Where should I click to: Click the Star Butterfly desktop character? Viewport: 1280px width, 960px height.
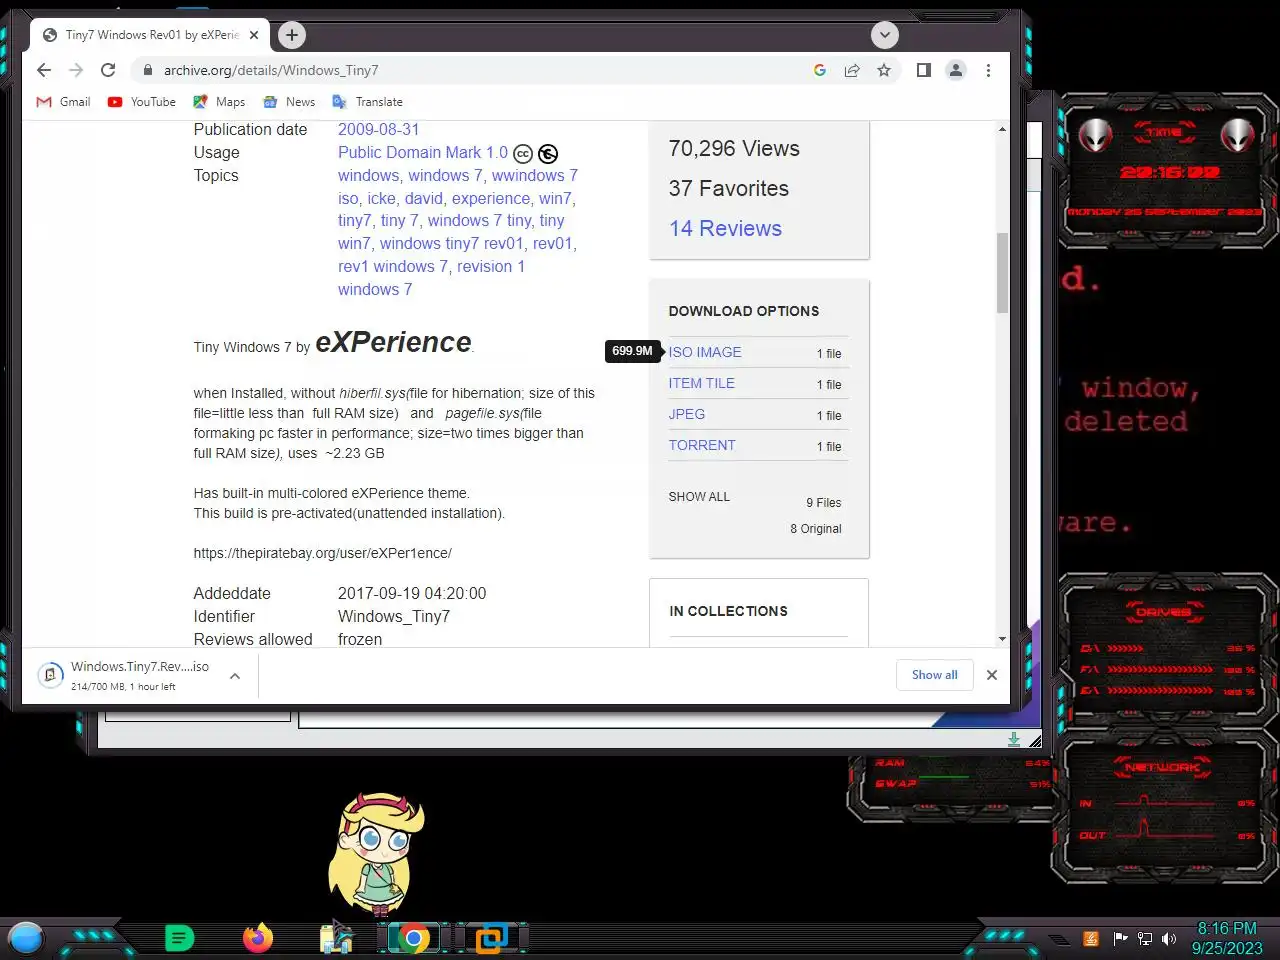point(376,853)
